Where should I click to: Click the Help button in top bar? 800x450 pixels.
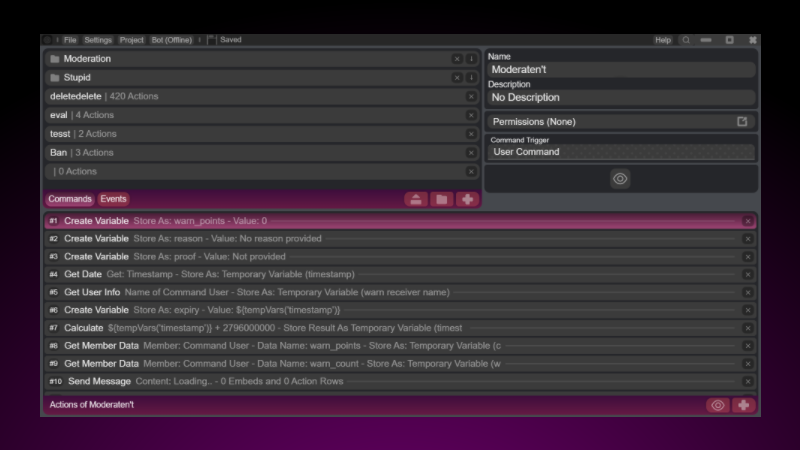(x=663, y=40)
